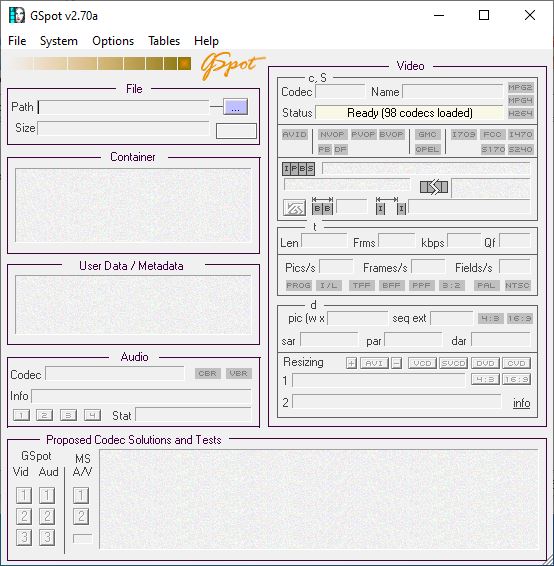554x566 pixels.
Task: Open the Options menu
Action: (x=113, y=41)
